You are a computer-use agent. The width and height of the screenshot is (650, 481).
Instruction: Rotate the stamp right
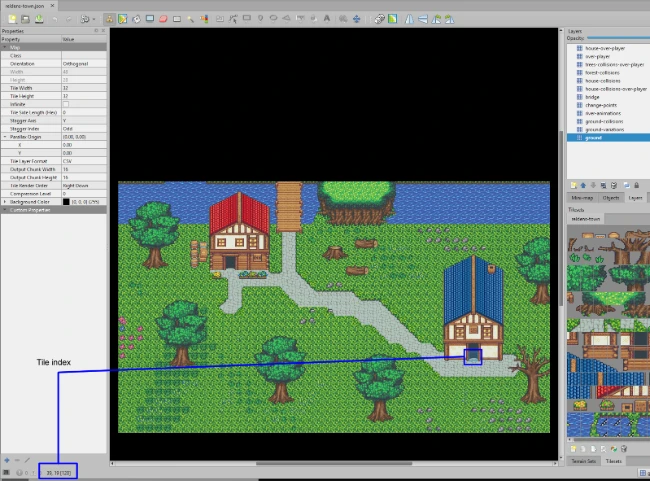(x=450, y=19)
